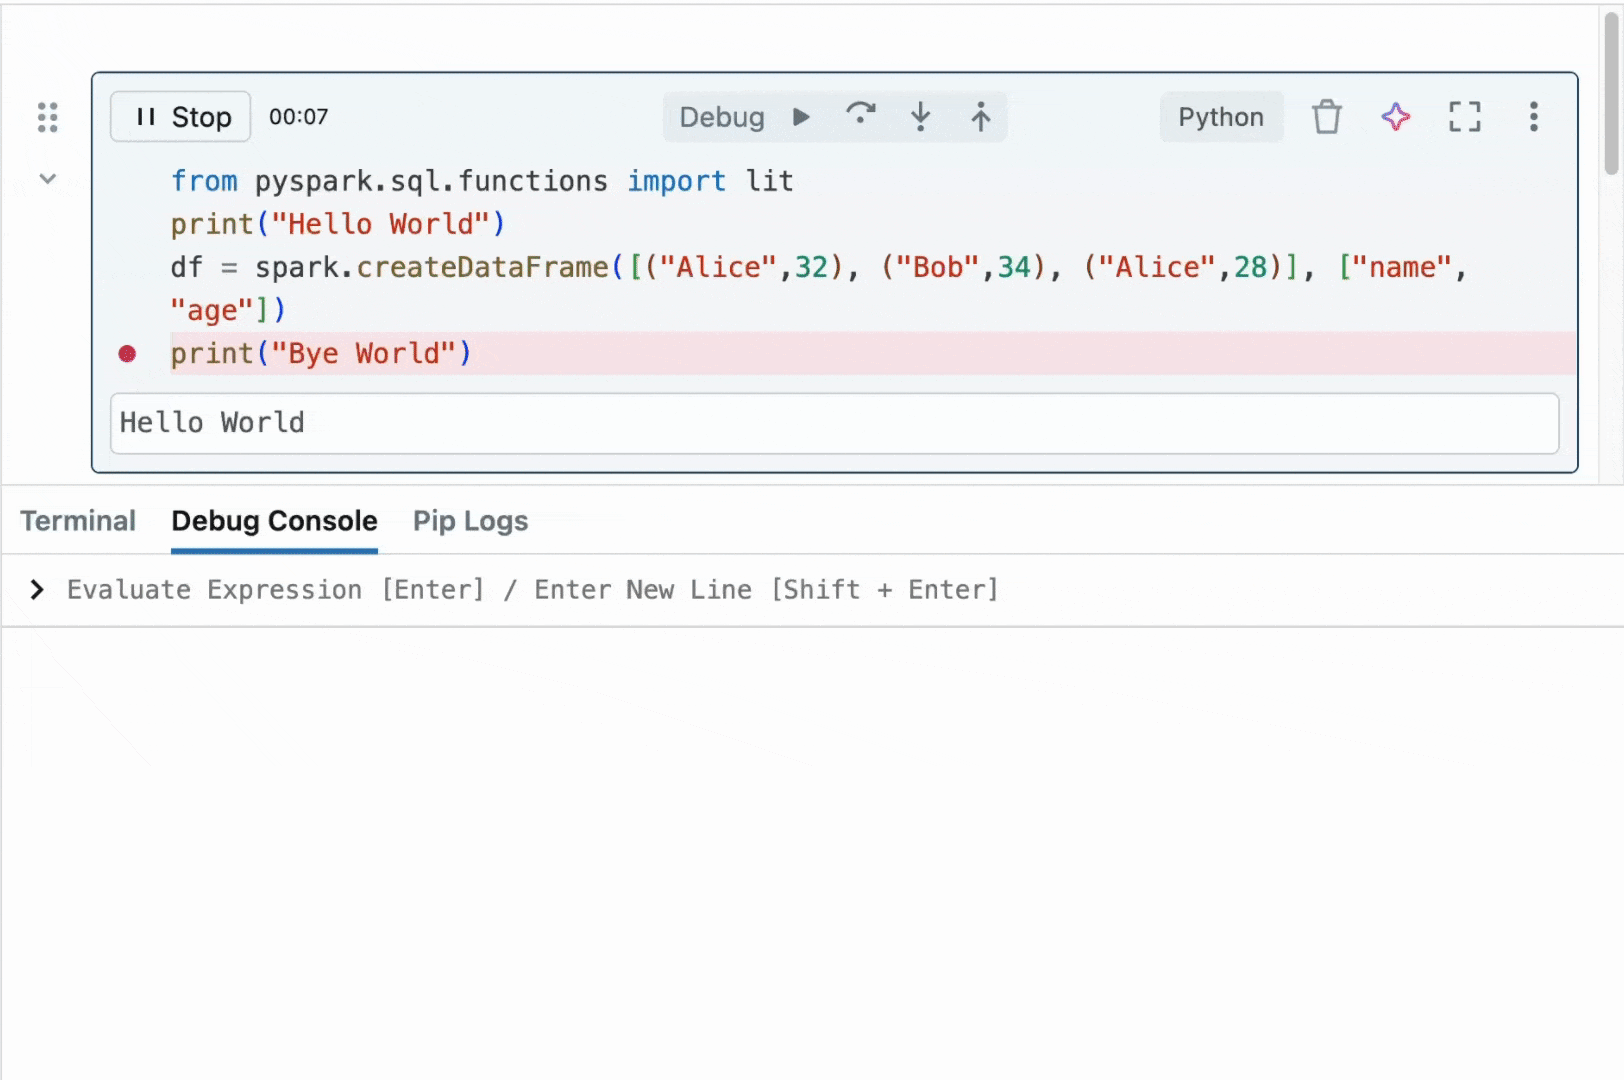Select the Debug Console tab
The width and height of the screenshot is (1624, 1080).
(x=274, y=521)
